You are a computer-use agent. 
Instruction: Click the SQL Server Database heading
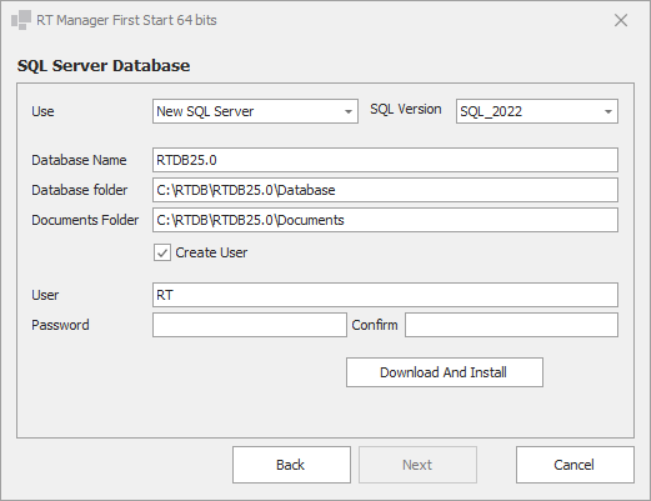click(104, 66)
